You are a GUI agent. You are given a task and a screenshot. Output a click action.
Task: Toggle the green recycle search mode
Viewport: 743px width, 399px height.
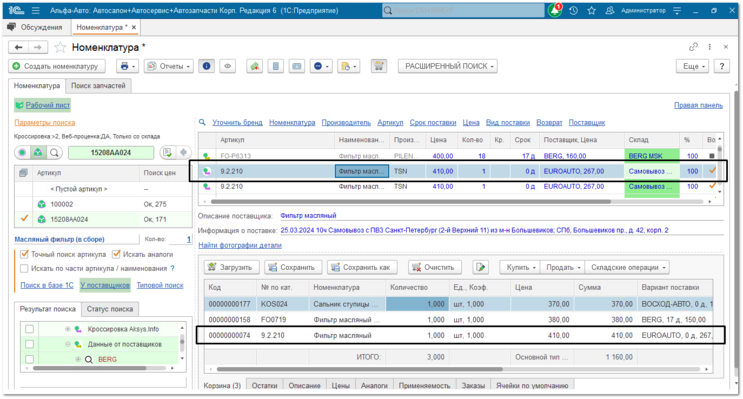tap(38, 153)
